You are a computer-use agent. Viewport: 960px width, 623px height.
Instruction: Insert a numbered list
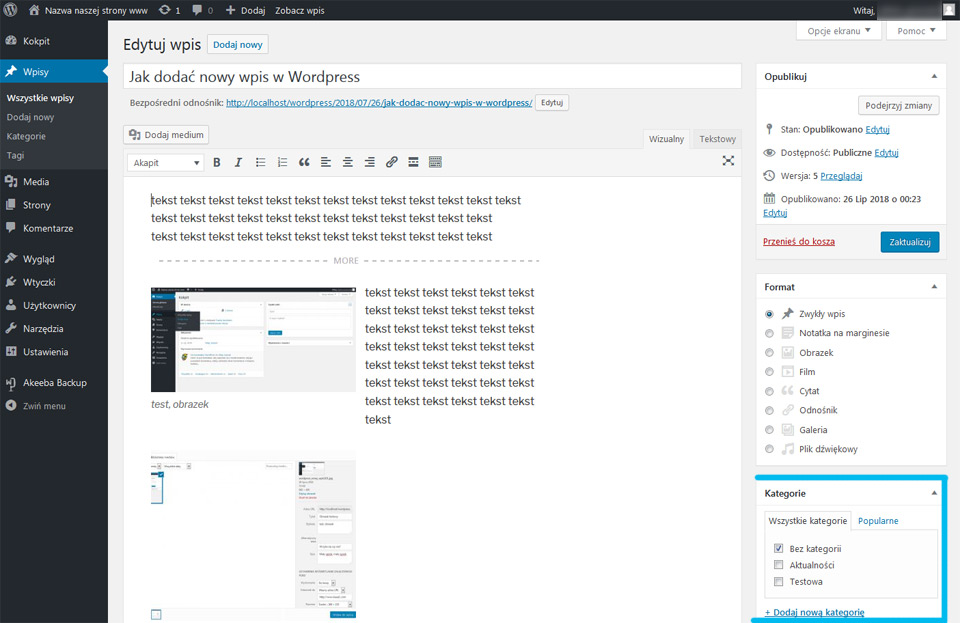coord(282,162)
